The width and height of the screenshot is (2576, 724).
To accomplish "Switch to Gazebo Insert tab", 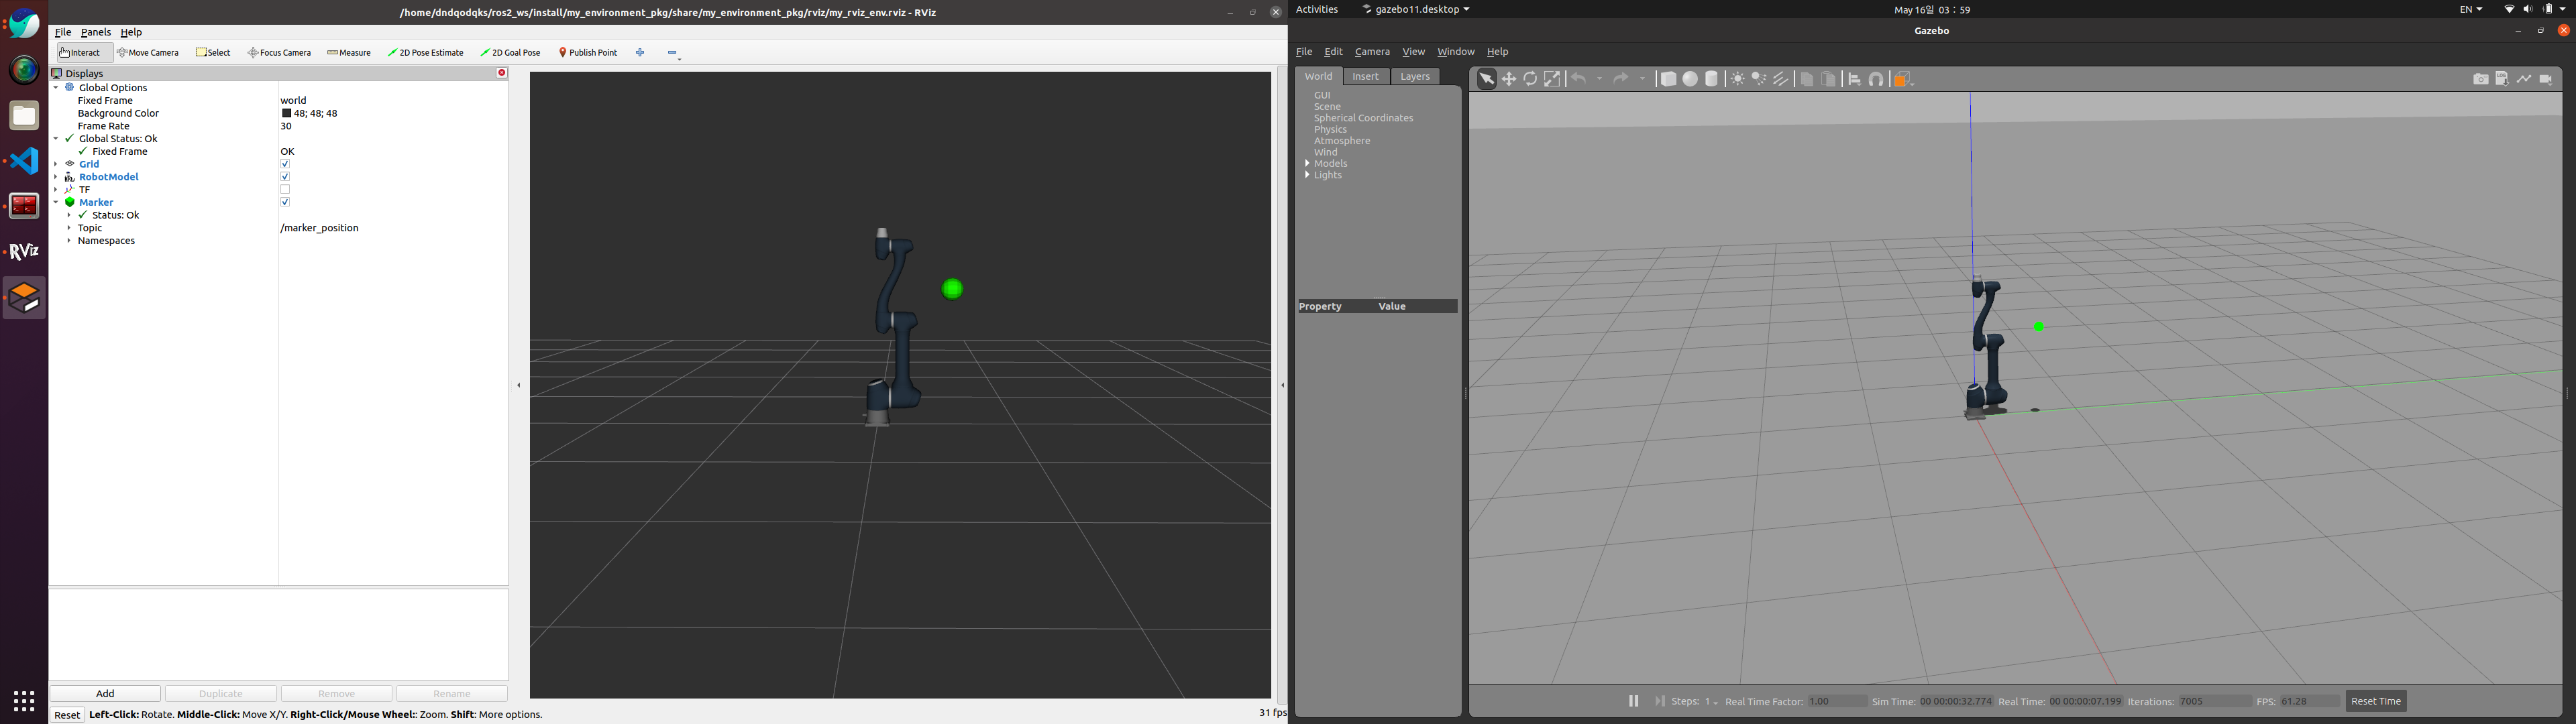I will pyautogui.click(x=1365, y=77).
